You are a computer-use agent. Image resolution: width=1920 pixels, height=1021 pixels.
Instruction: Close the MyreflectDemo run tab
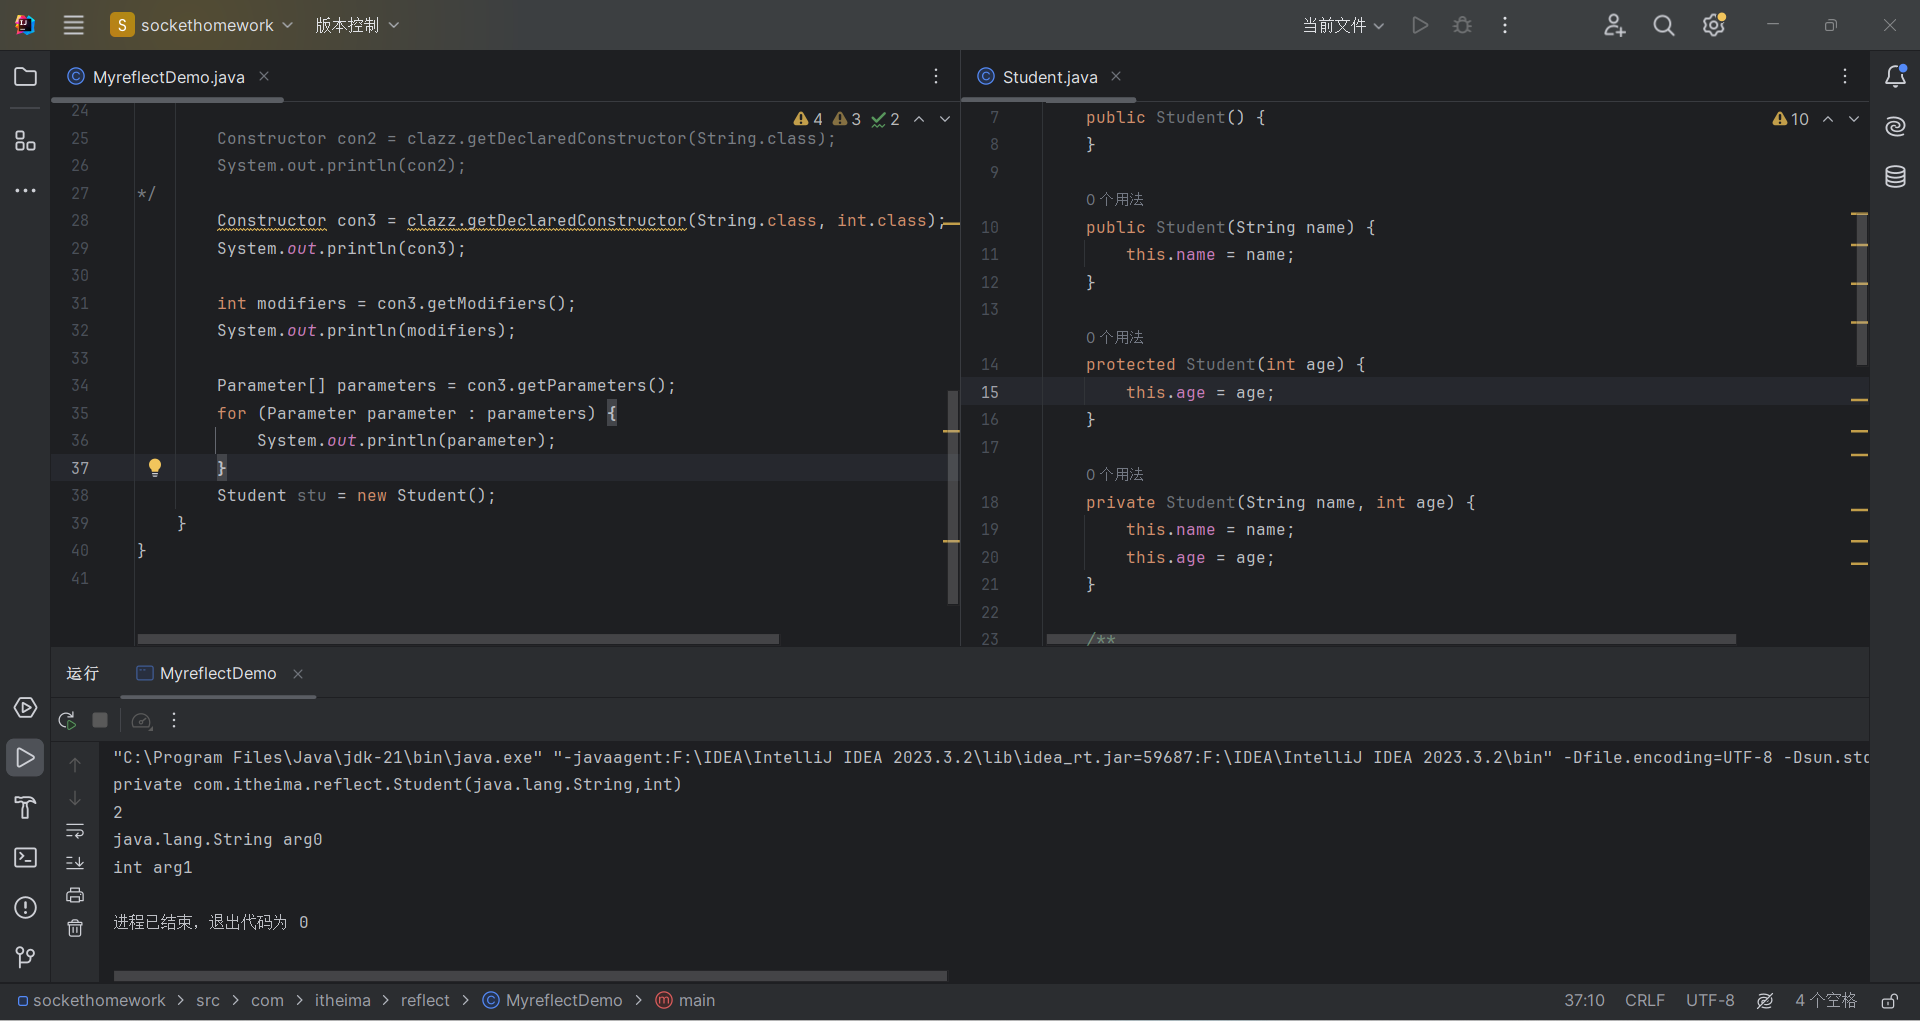298,674
